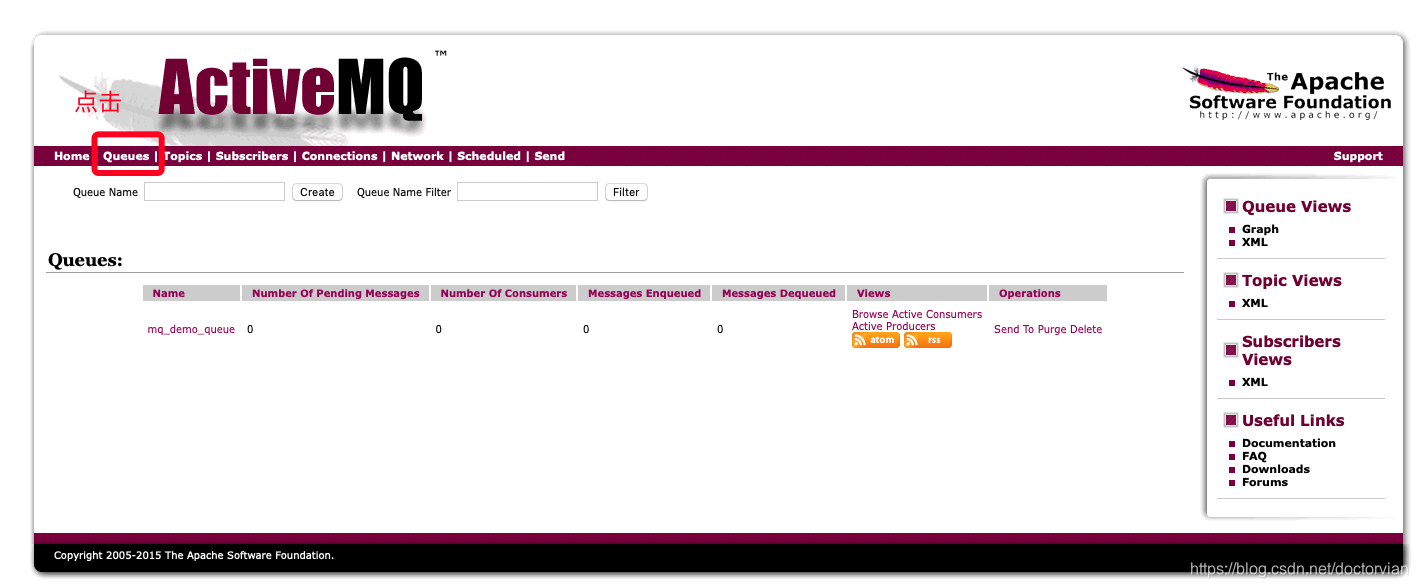The image size is (1418, 588).
Task: Click the Subscribers Views sidebar heading
Action: (x=1291, y=351)
